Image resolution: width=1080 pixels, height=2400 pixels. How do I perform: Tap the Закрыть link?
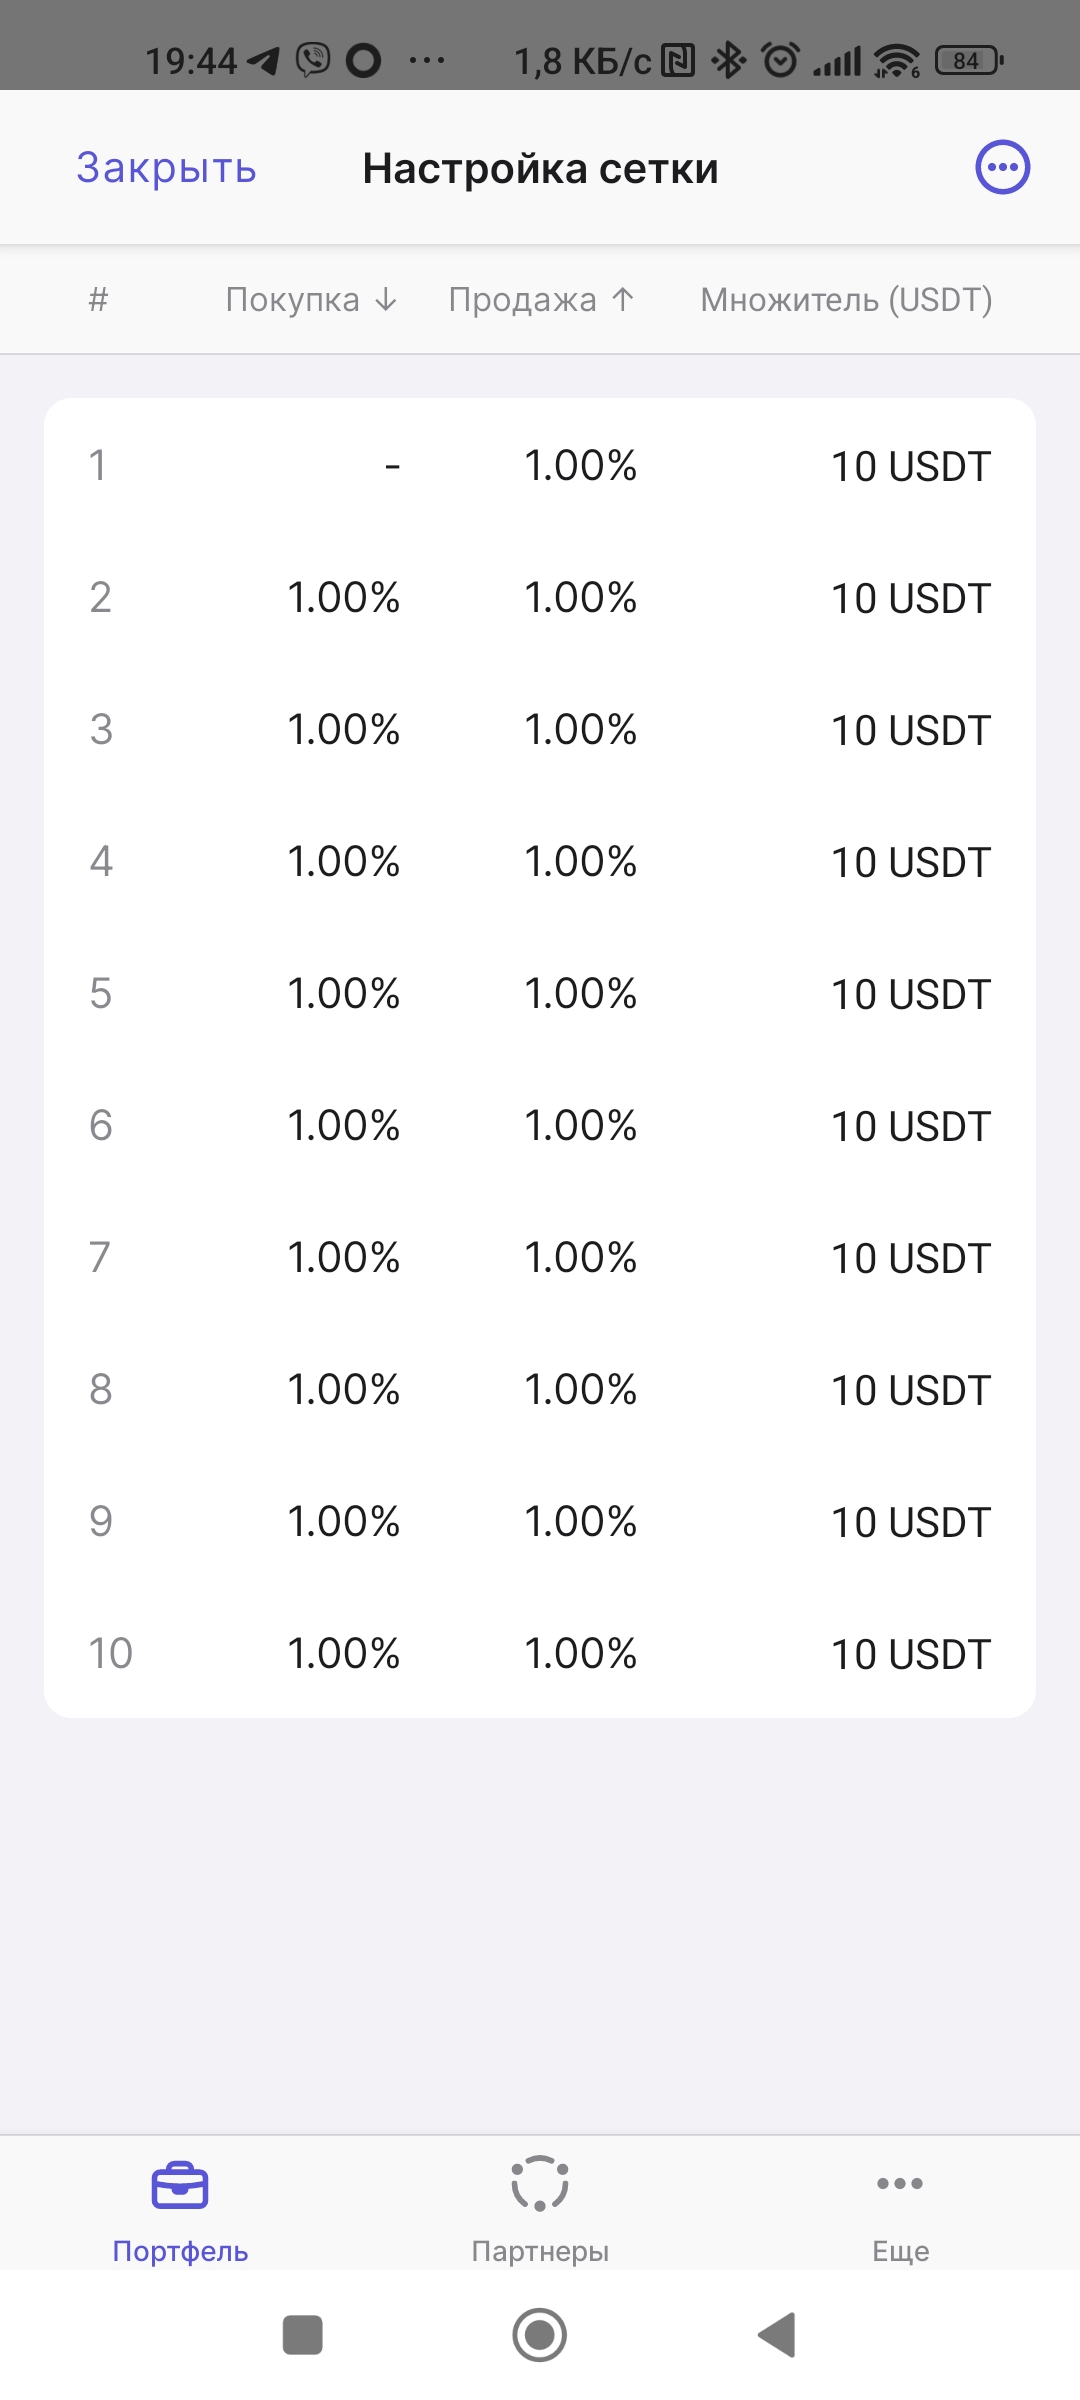click(167, 167)
